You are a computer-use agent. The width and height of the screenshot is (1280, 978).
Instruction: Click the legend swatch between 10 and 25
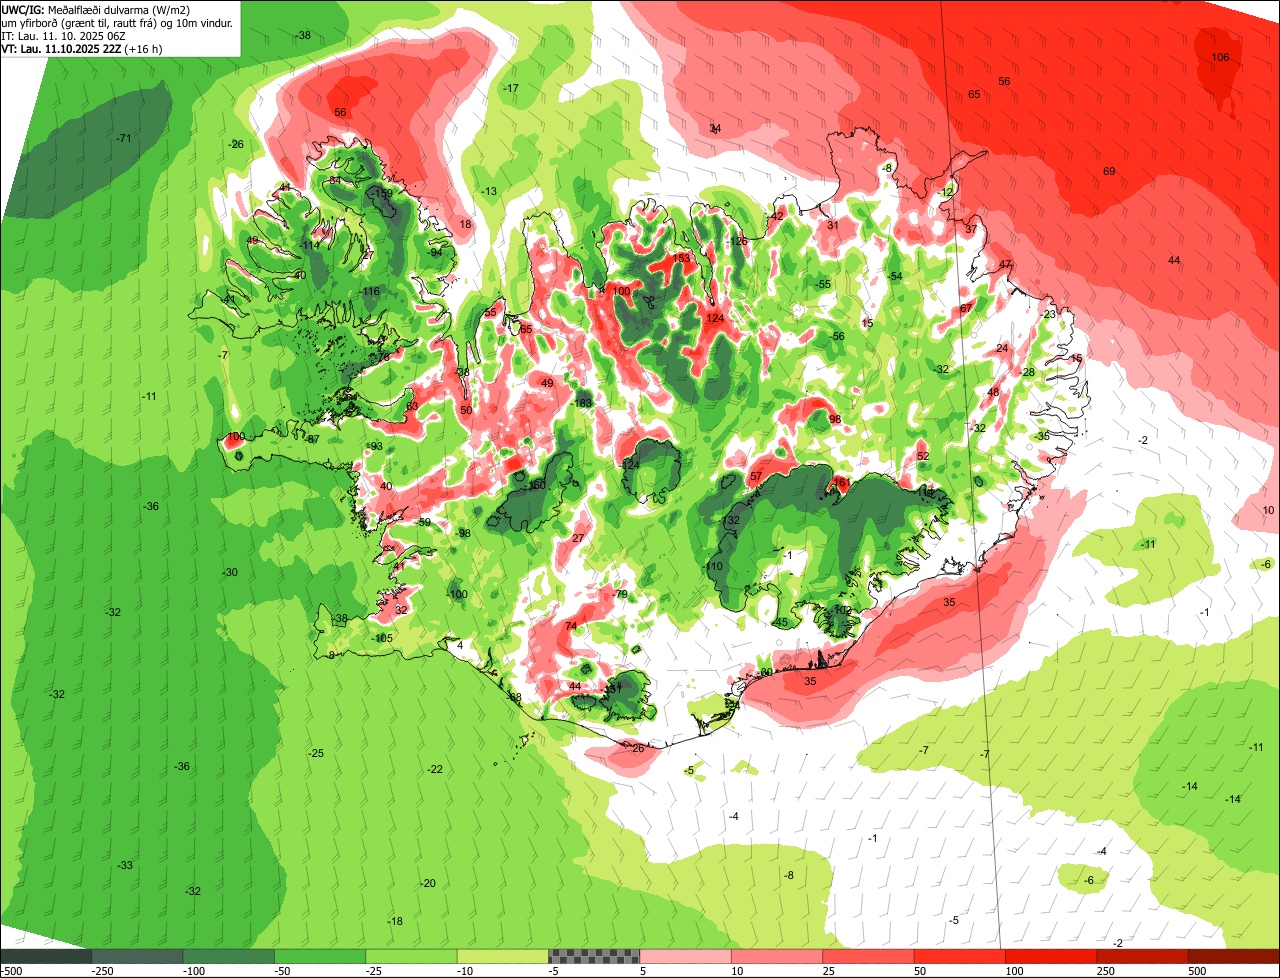pos(776,956)
